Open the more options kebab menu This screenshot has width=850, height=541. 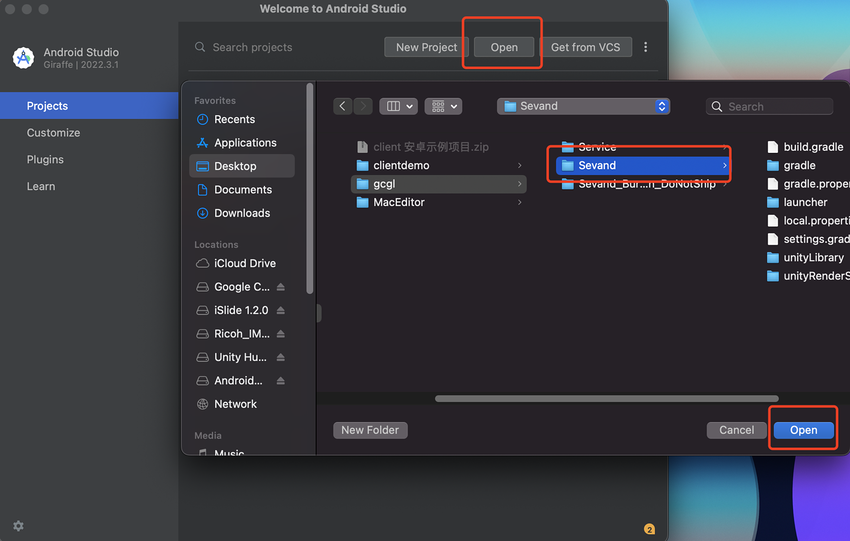645,47
